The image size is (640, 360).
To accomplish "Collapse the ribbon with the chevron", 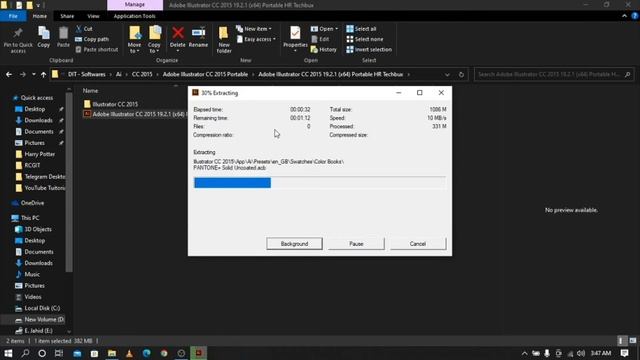I will tap(624, 16).
